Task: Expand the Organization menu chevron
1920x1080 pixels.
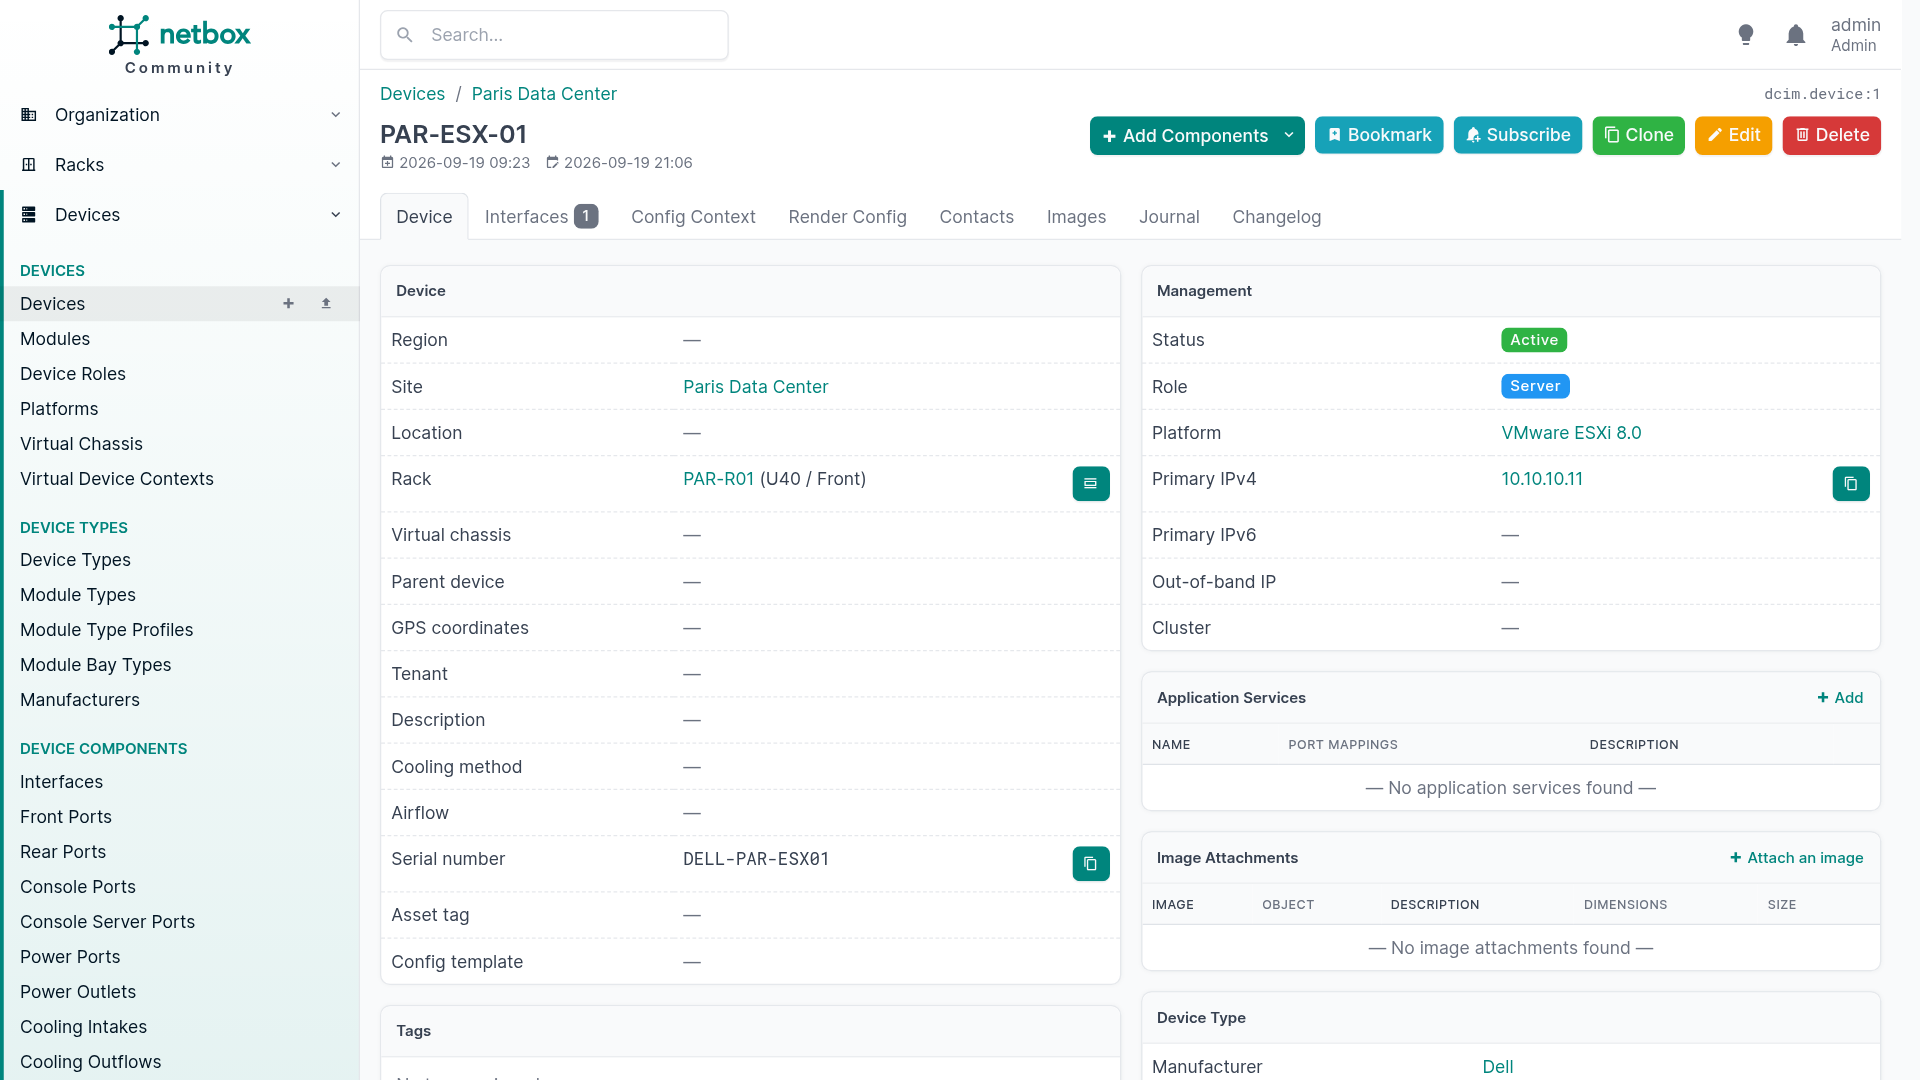Action: [x=336, y=115]
